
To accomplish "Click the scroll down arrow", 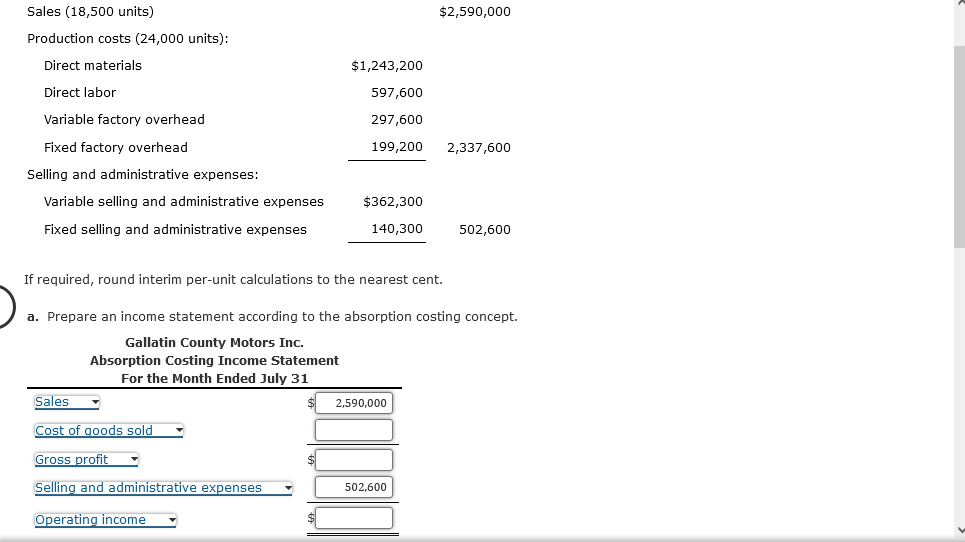I will (x=959, y=530).
